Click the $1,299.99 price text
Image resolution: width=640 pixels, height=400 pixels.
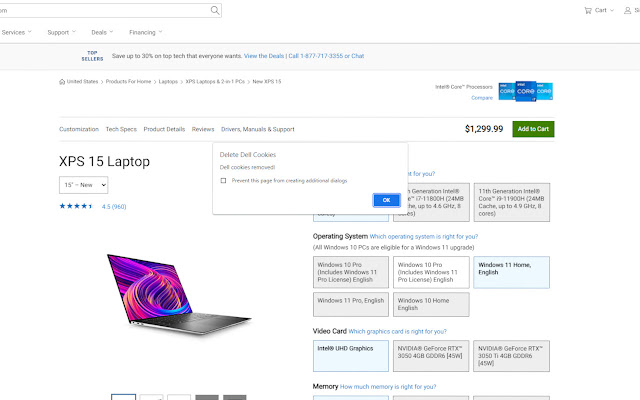click(x=484, y=129)
